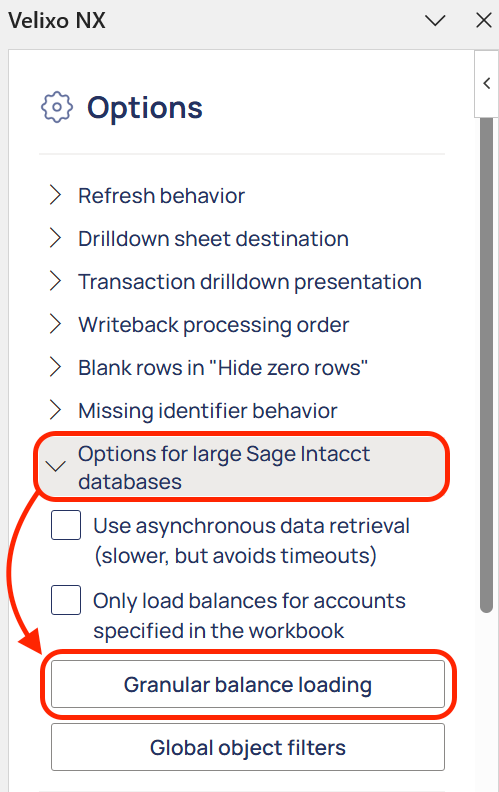Click the task pane dropdown arrow icon

[x=435, y=21]
